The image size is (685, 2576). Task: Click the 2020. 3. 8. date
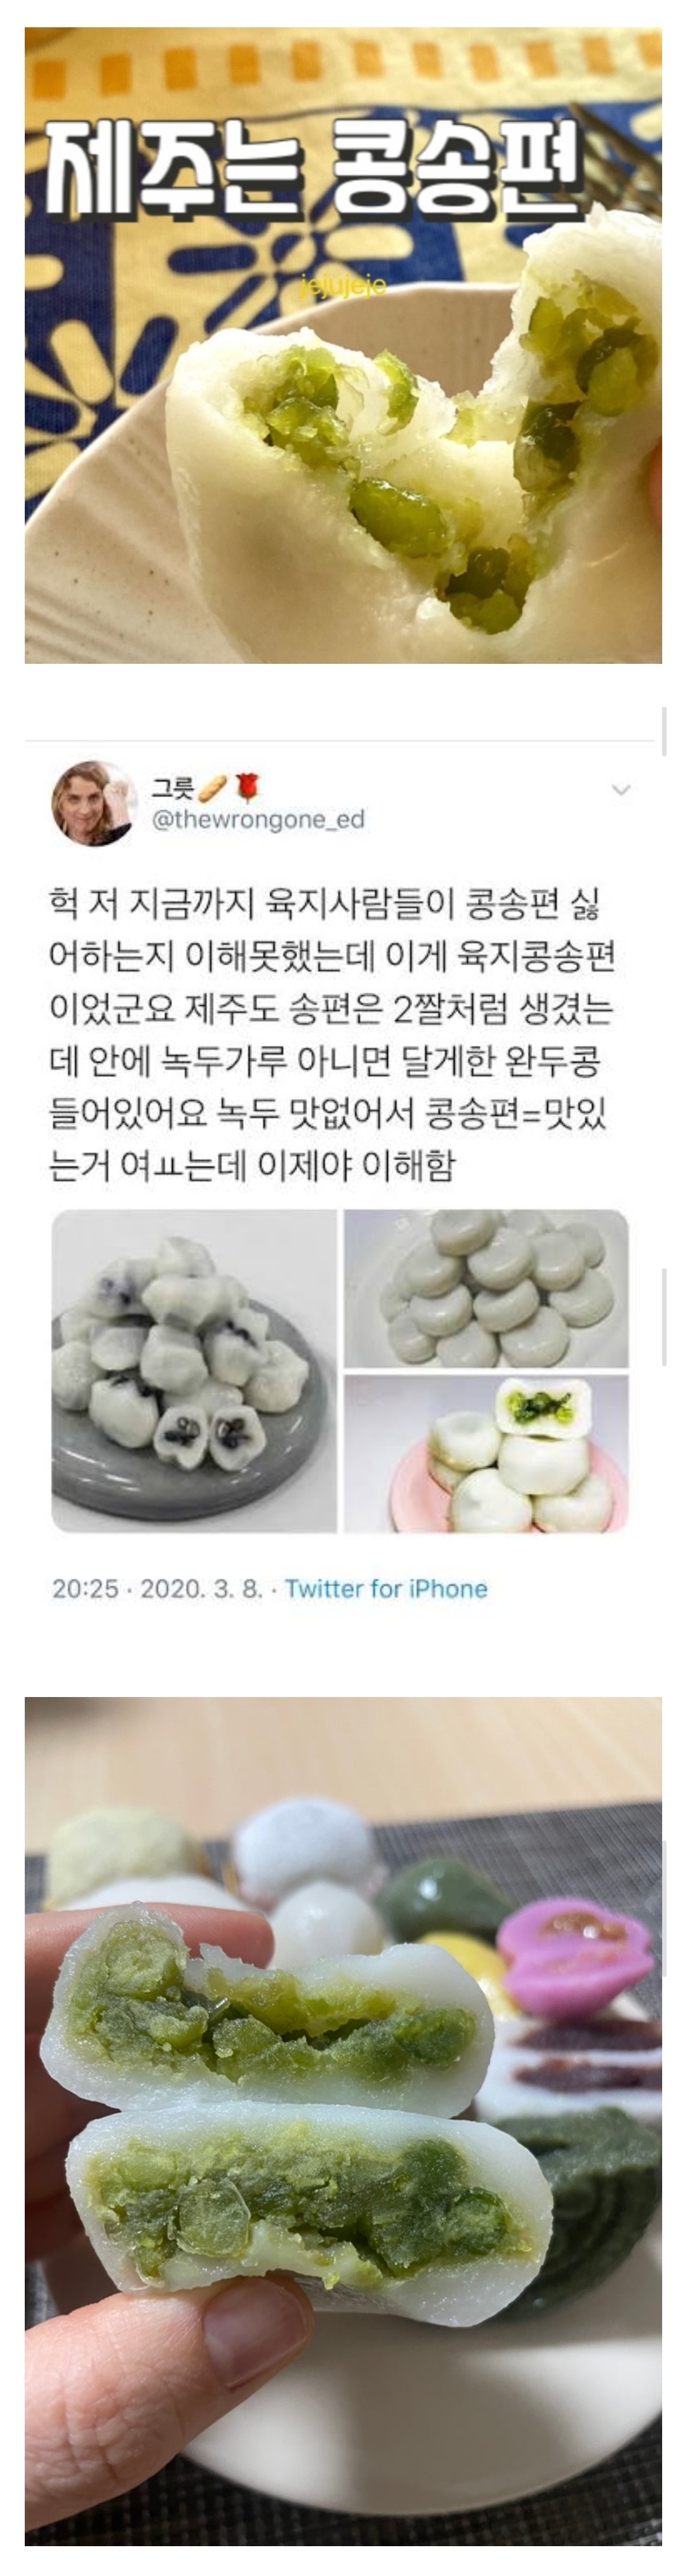click(200, 1588)
